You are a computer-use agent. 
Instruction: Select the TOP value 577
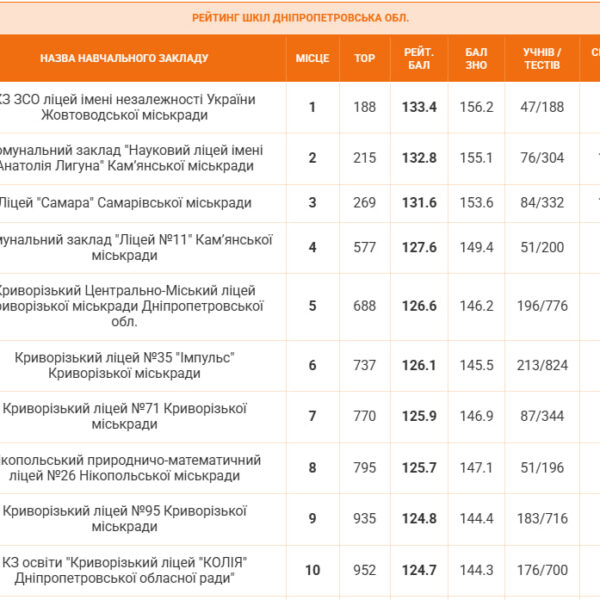pos(364,248)
